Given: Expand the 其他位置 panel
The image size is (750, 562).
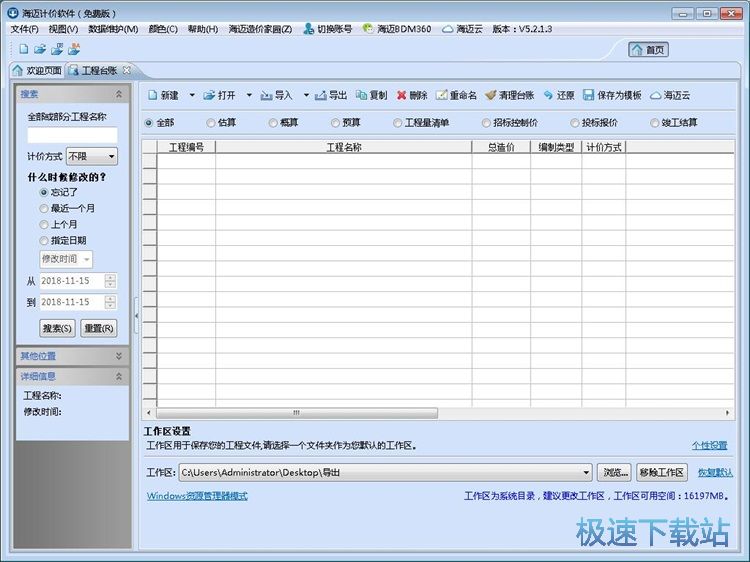Looking at the screenshot, I should point(118,356).
